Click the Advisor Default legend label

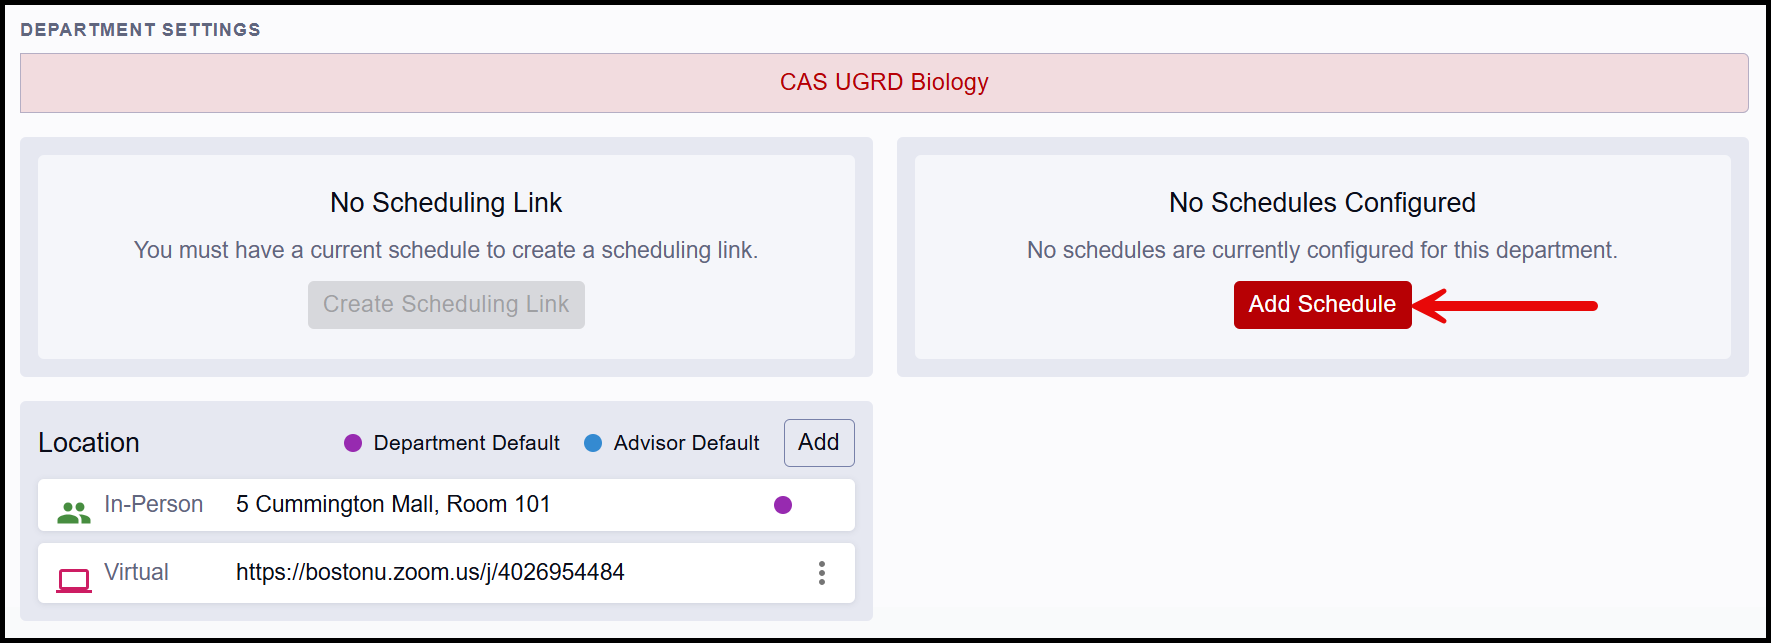pyautogui.click(x=686, y=443)
